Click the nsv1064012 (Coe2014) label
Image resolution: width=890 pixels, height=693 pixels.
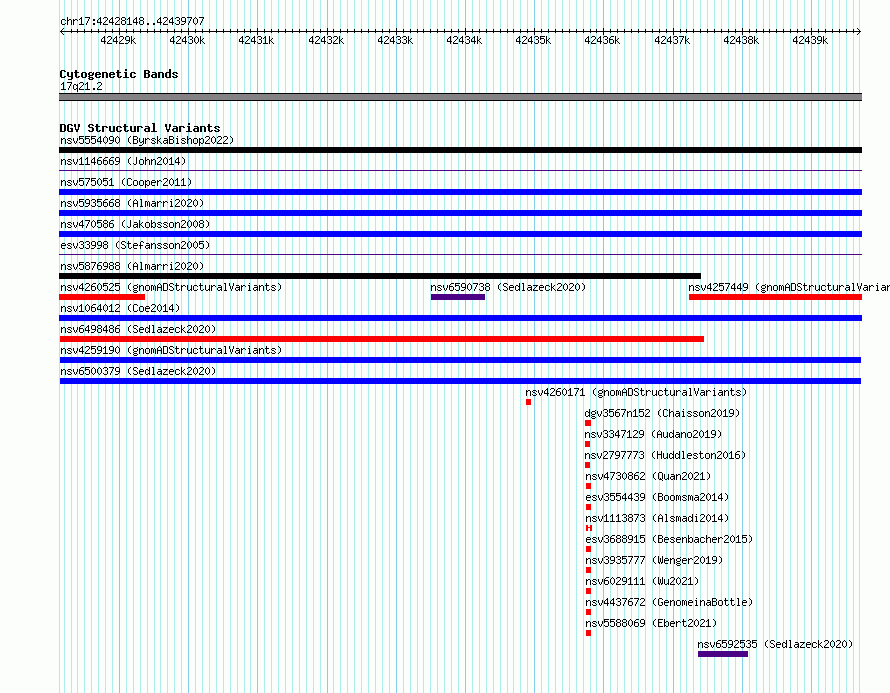click(120, 308)
